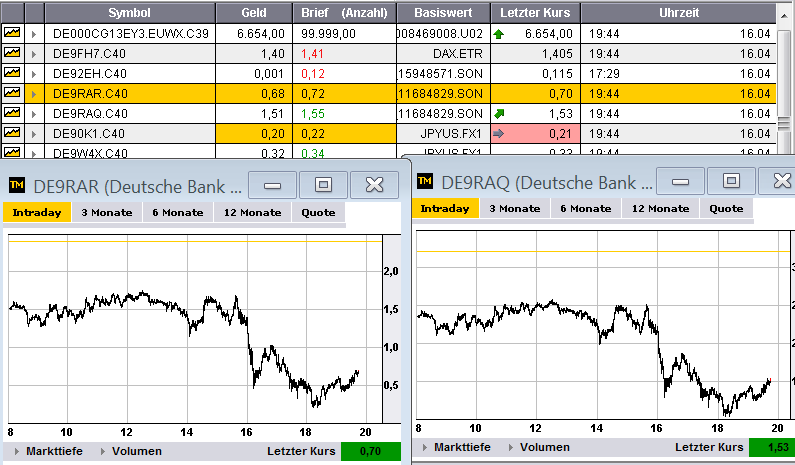Maximize the DE9RAR chart window
This screenshot has height=465, width=795.
(323, 185)
